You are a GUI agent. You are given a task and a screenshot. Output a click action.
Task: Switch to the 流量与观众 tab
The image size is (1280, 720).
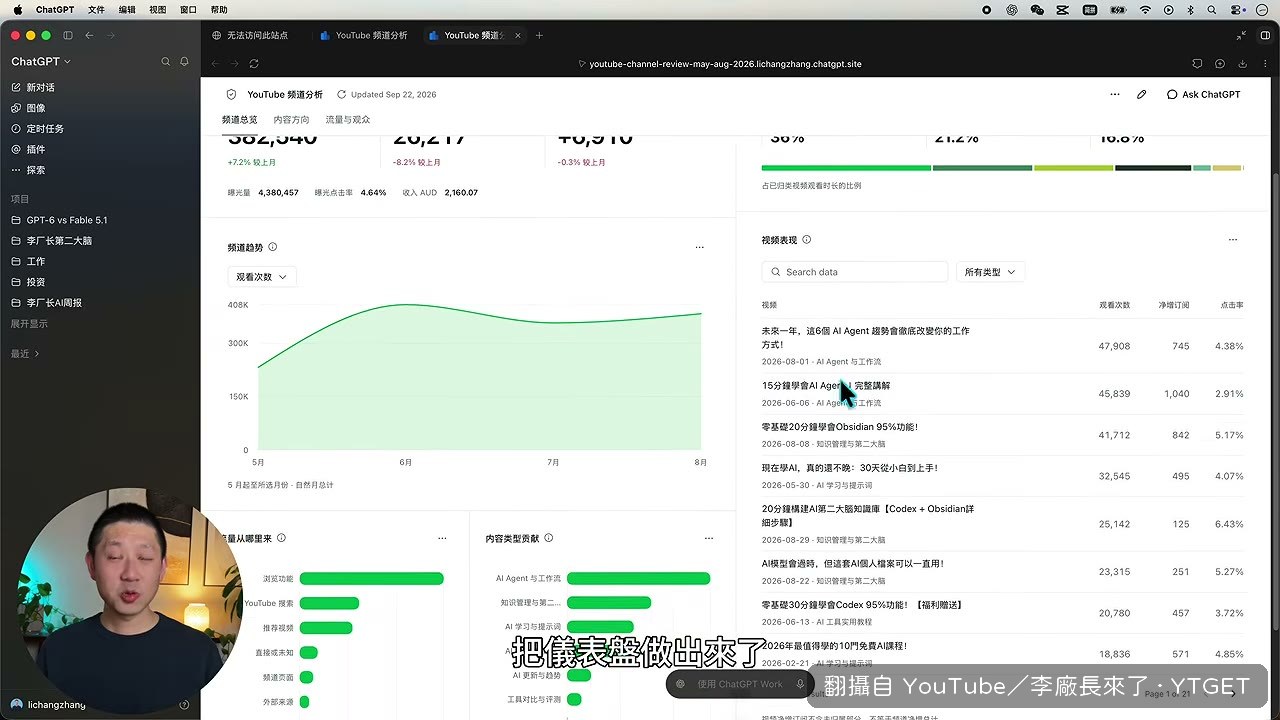[348, 120]
